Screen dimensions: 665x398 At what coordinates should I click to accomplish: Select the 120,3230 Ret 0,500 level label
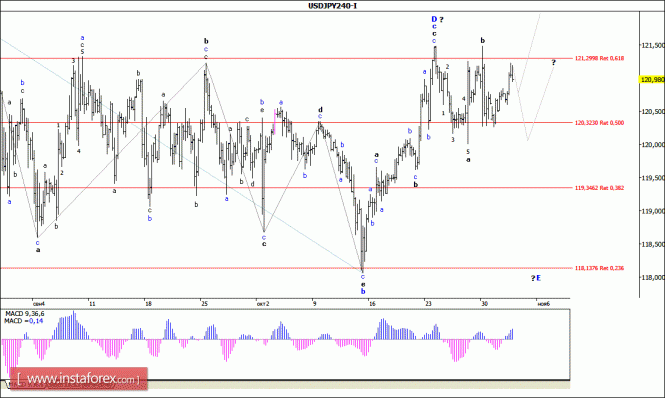pos(599,123)
